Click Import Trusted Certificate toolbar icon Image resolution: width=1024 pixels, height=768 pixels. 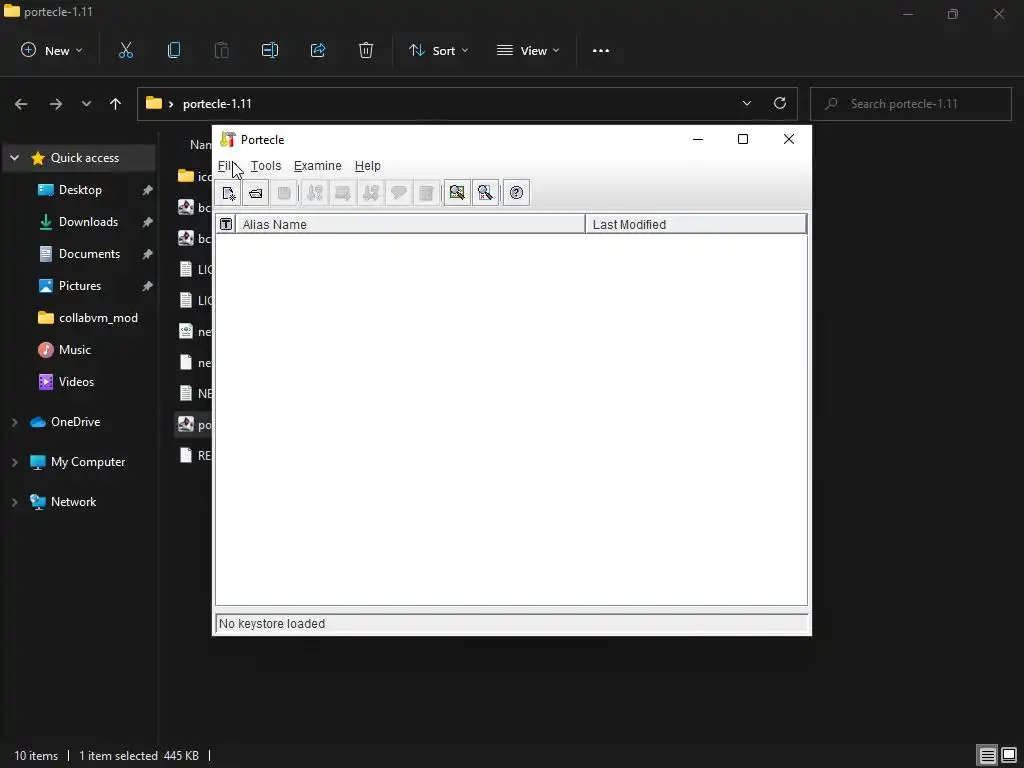click(x=343, y=193)
